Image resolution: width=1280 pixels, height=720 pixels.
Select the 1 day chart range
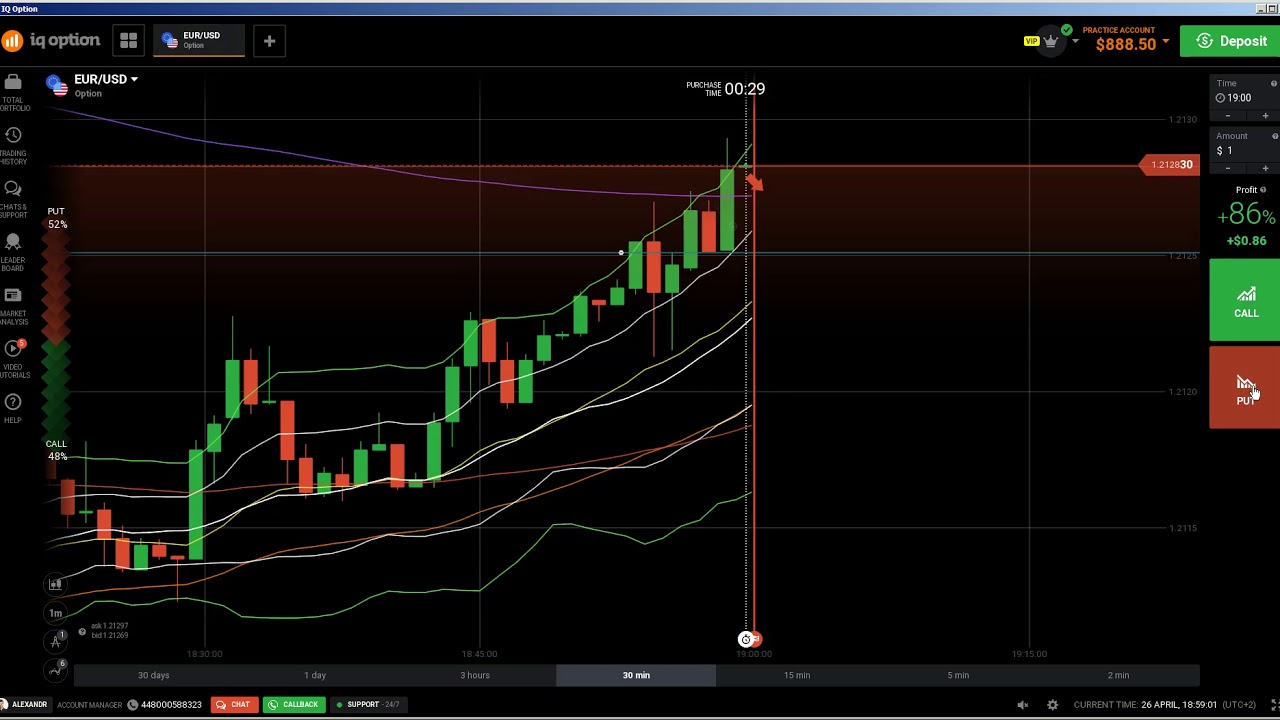[315, 675]
